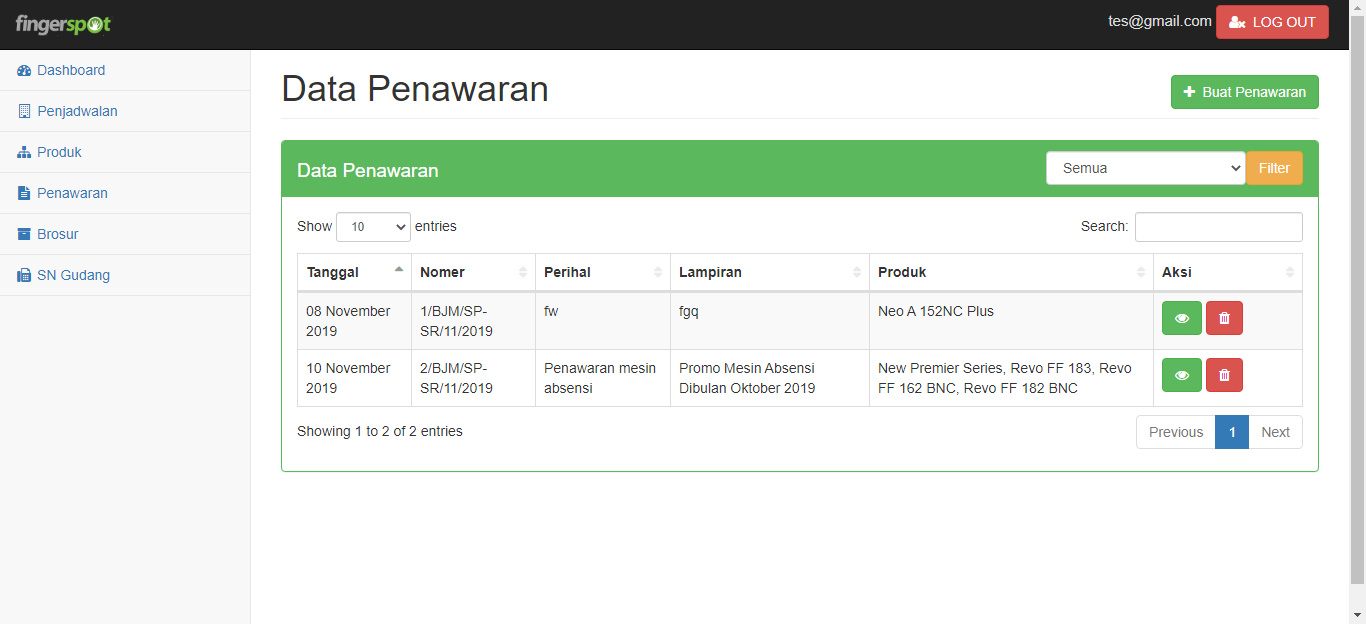Delete the 10 November 2019 offer (trash icon)
Screen dimensions: 1366x624
[1224, 375]
